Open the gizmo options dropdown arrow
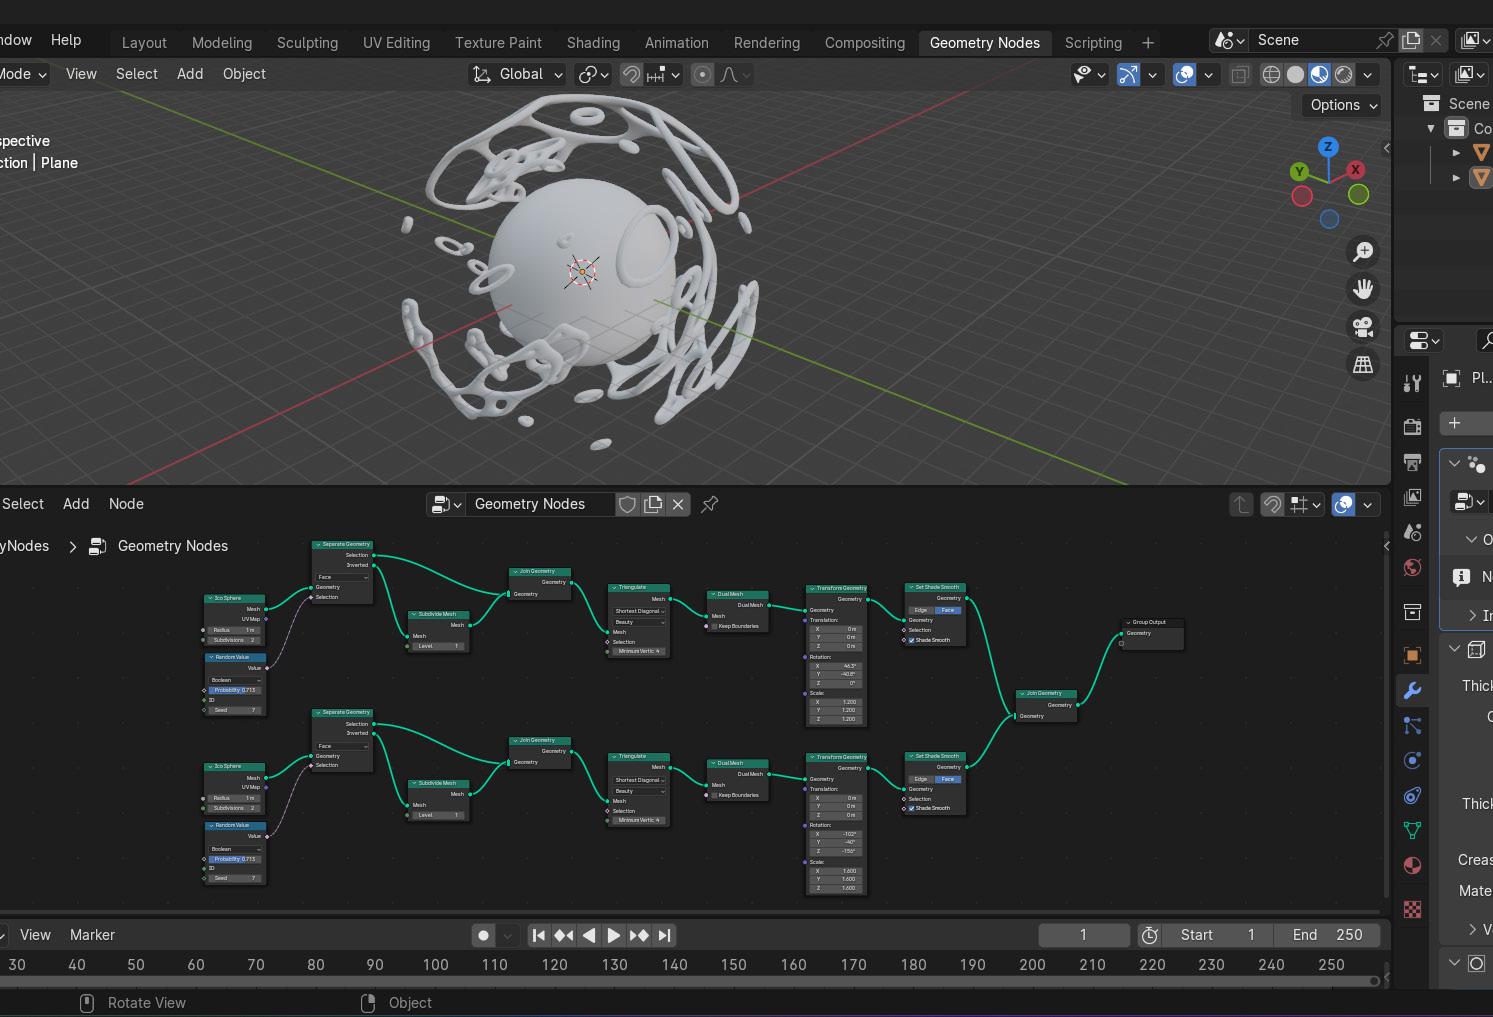 pos(1152,74)
